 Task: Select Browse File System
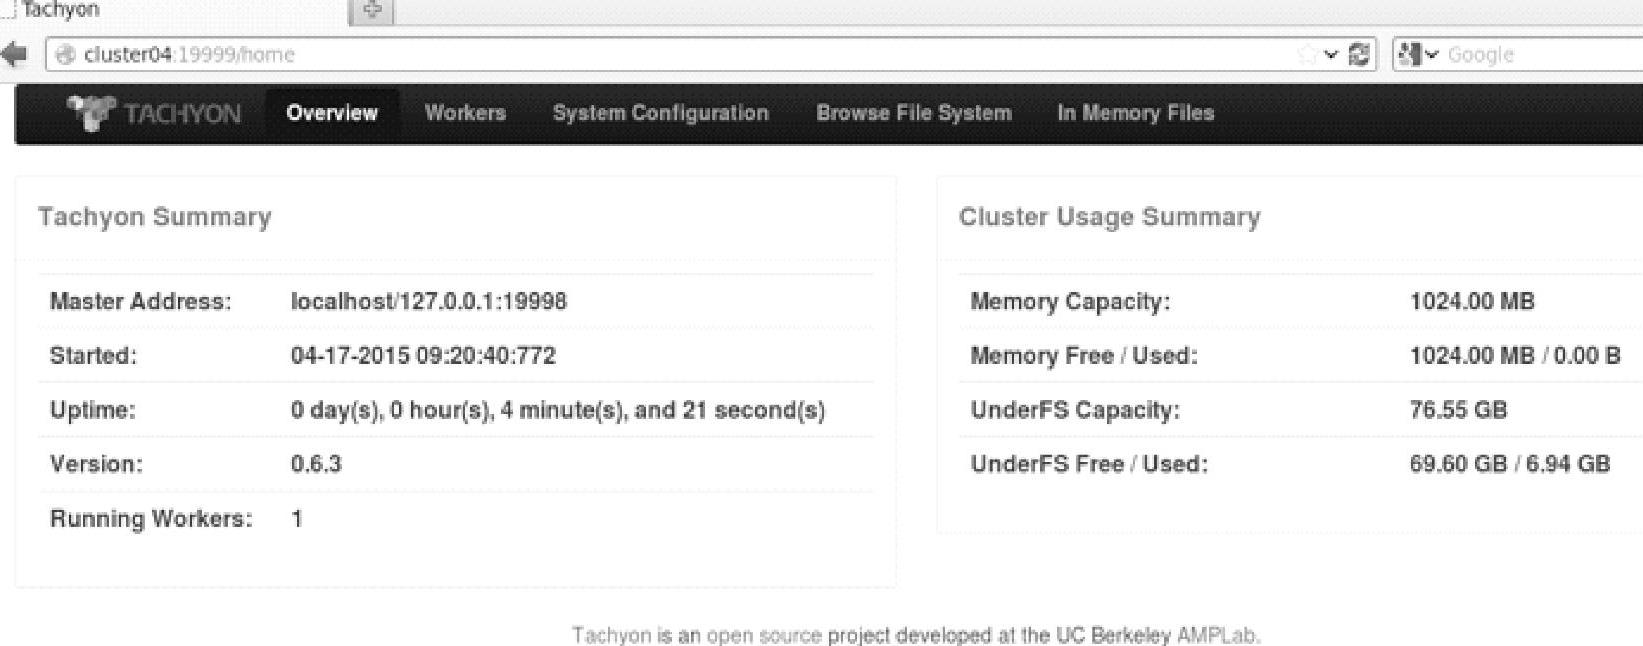pos(913,113)
